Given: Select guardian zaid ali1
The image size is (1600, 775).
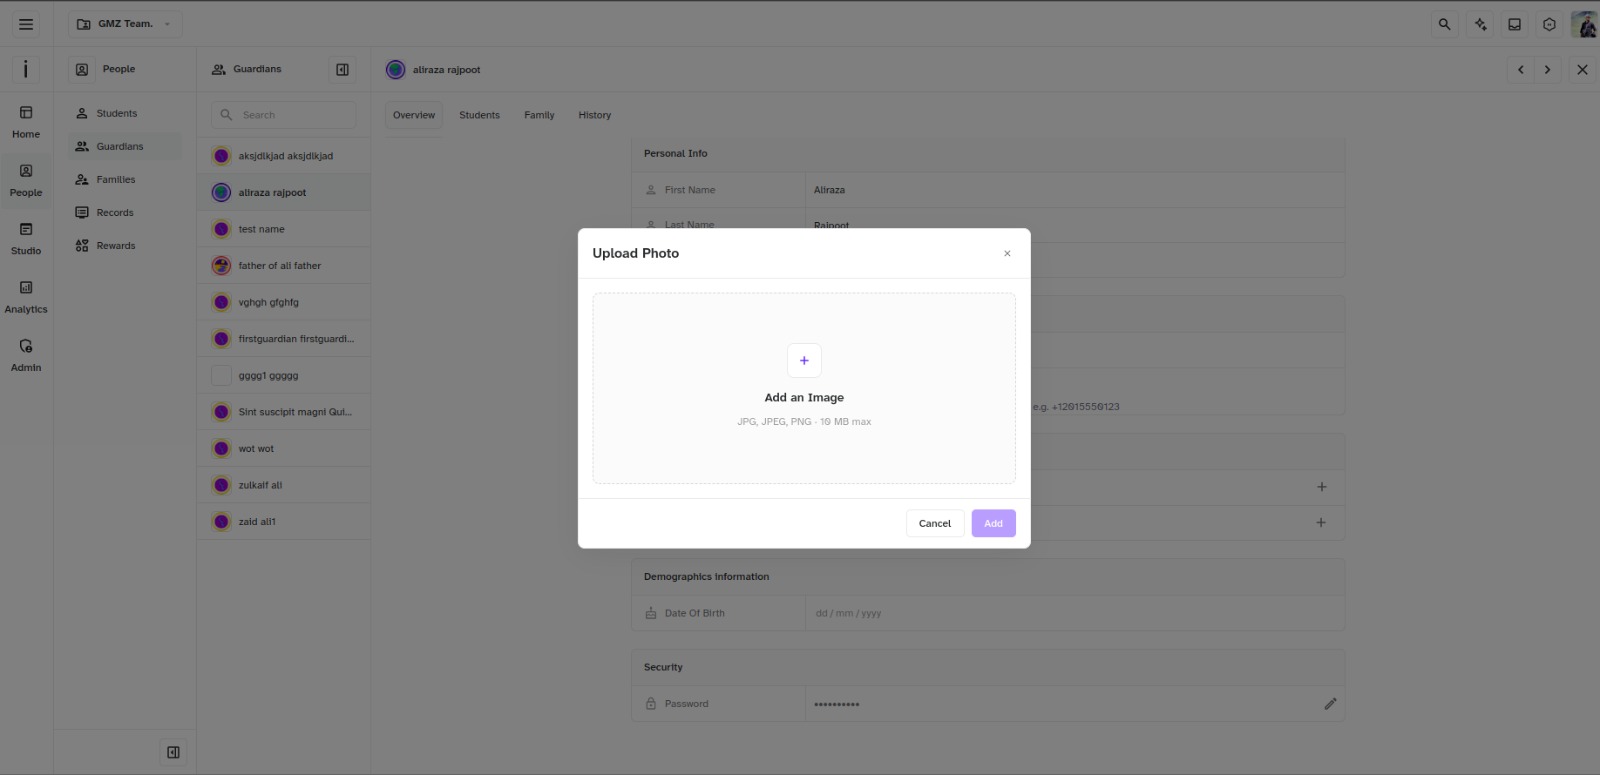Looking at the screenshot, I should 284,522.
